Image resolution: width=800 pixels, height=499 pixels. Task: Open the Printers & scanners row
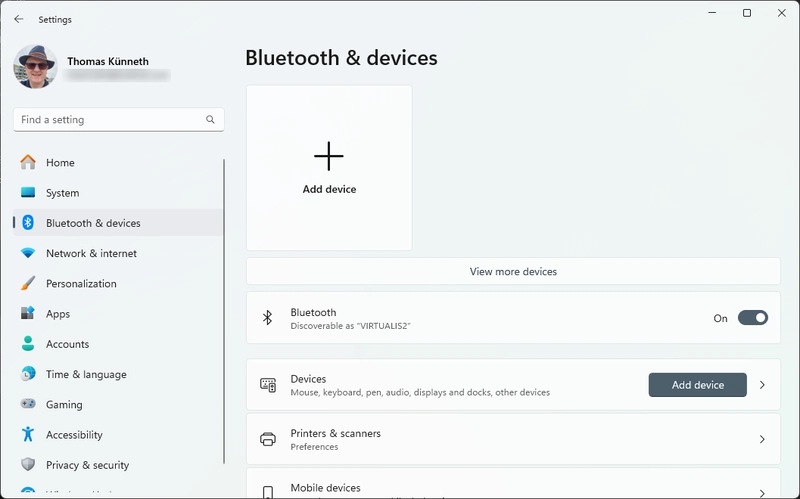click(x=513, y=439)
